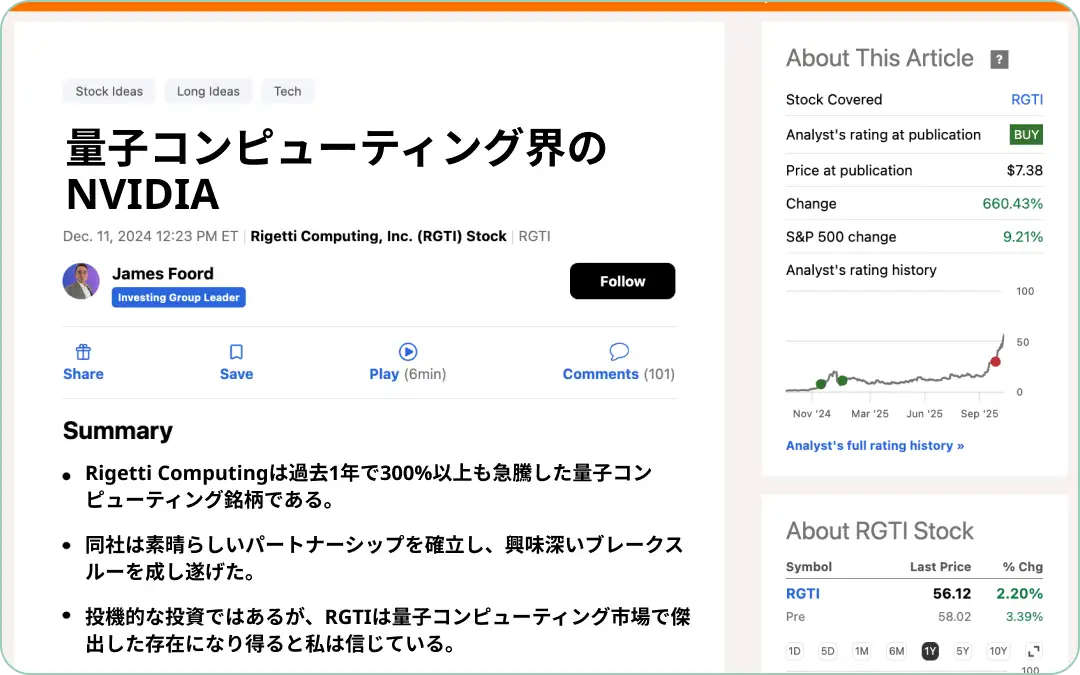
Task: Click the Summary heading
Action: [x=118, y=430]
